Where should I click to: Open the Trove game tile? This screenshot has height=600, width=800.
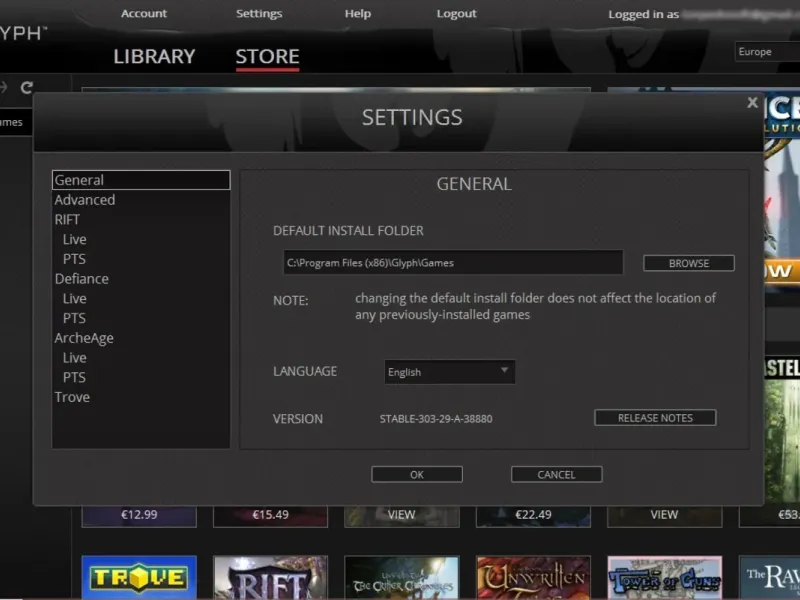[139, 577]
